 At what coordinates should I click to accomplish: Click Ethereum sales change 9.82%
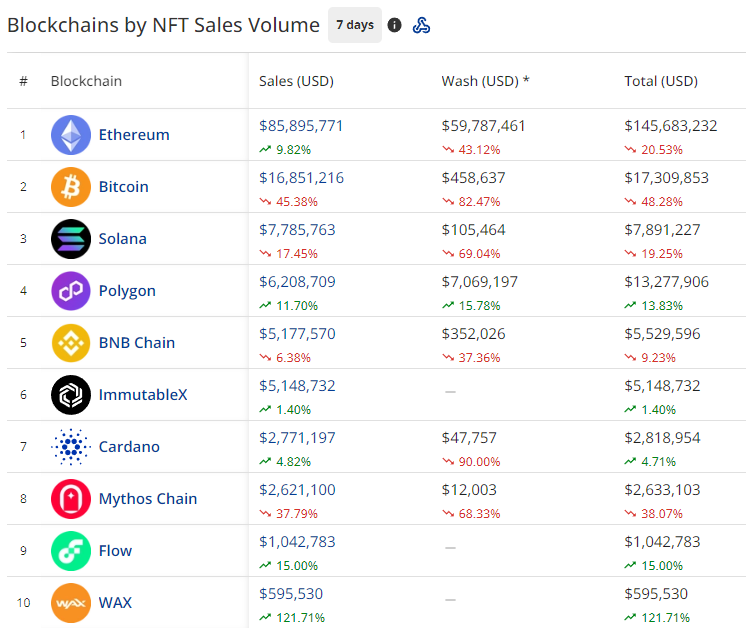click(285, 150)
